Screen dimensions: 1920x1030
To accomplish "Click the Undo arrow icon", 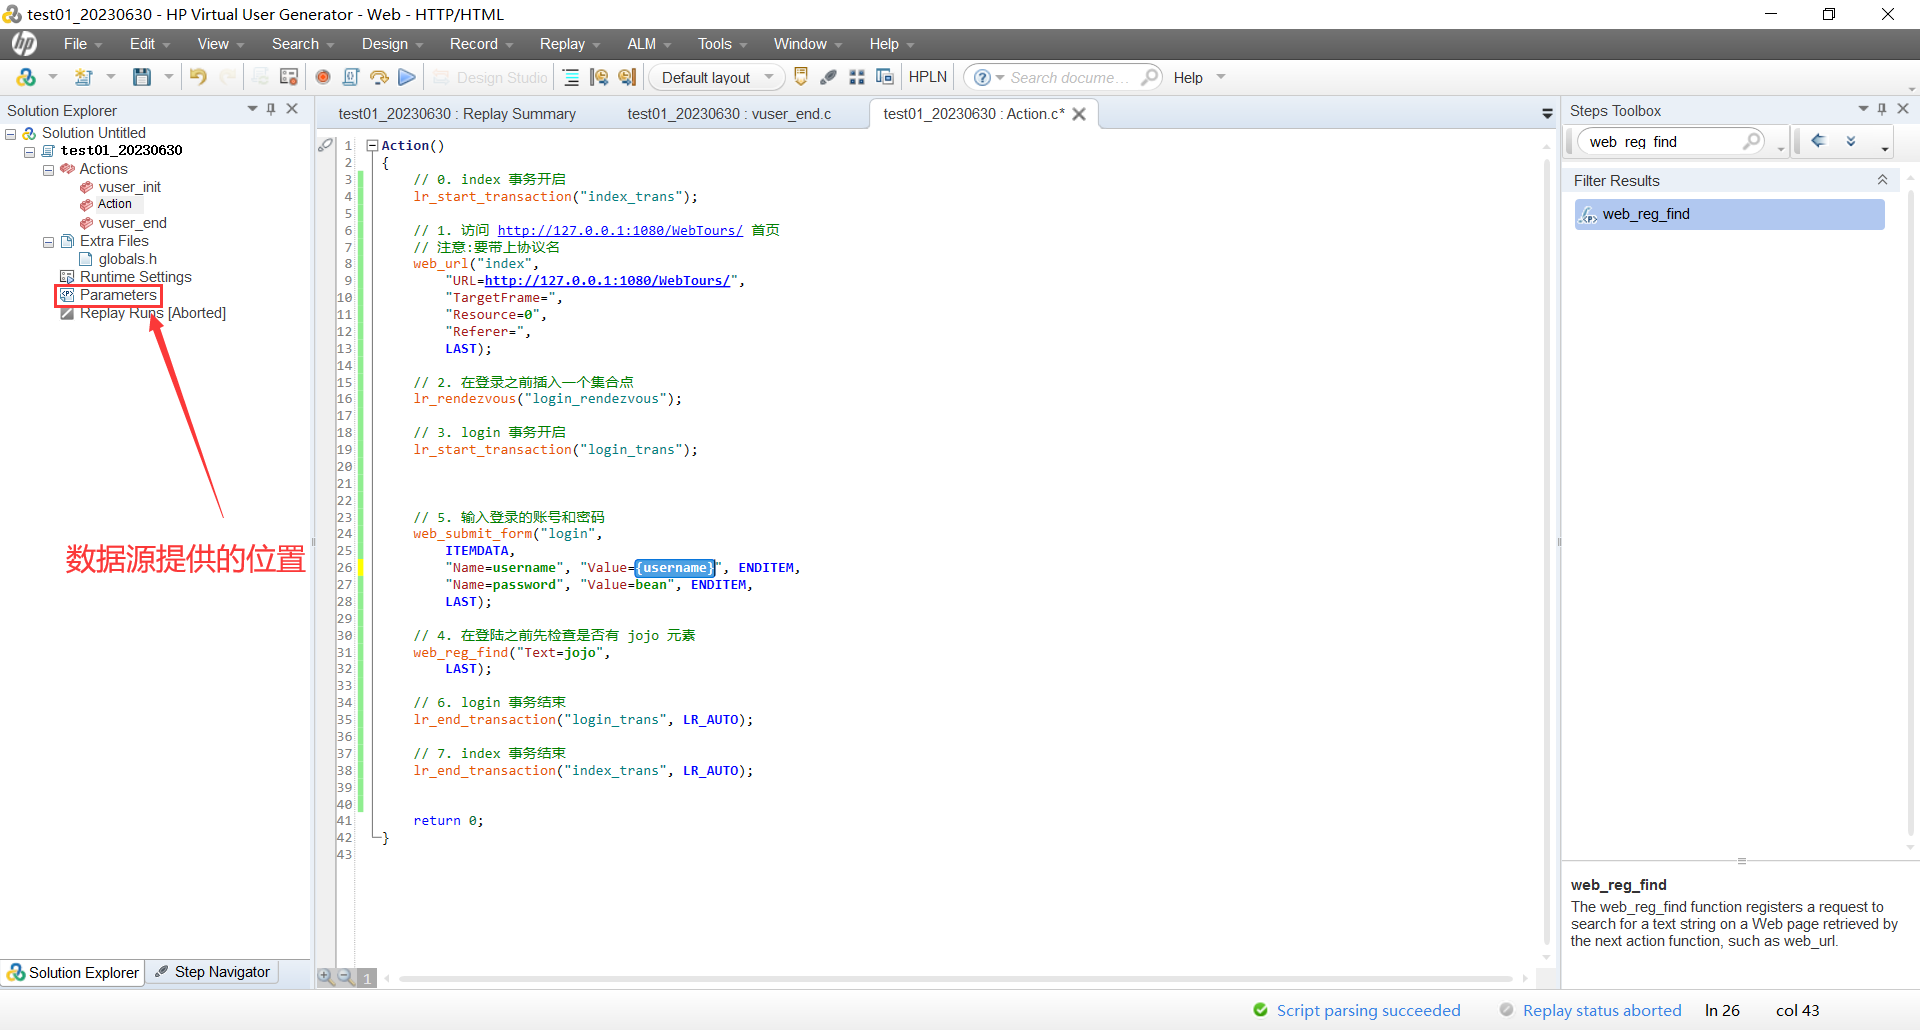I will coord(198,77).
